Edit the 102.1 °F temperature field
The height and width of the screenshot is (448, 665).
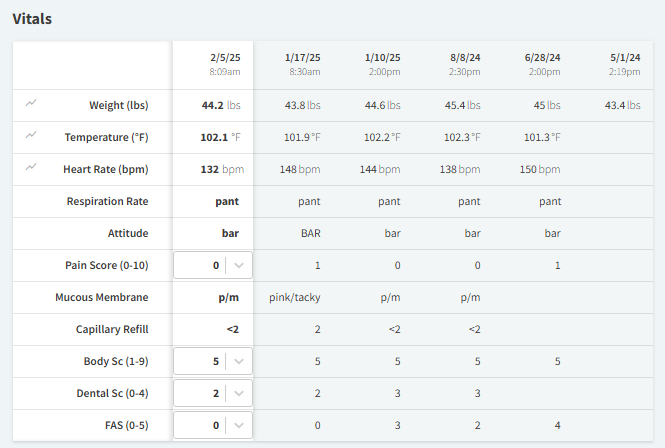213,137
